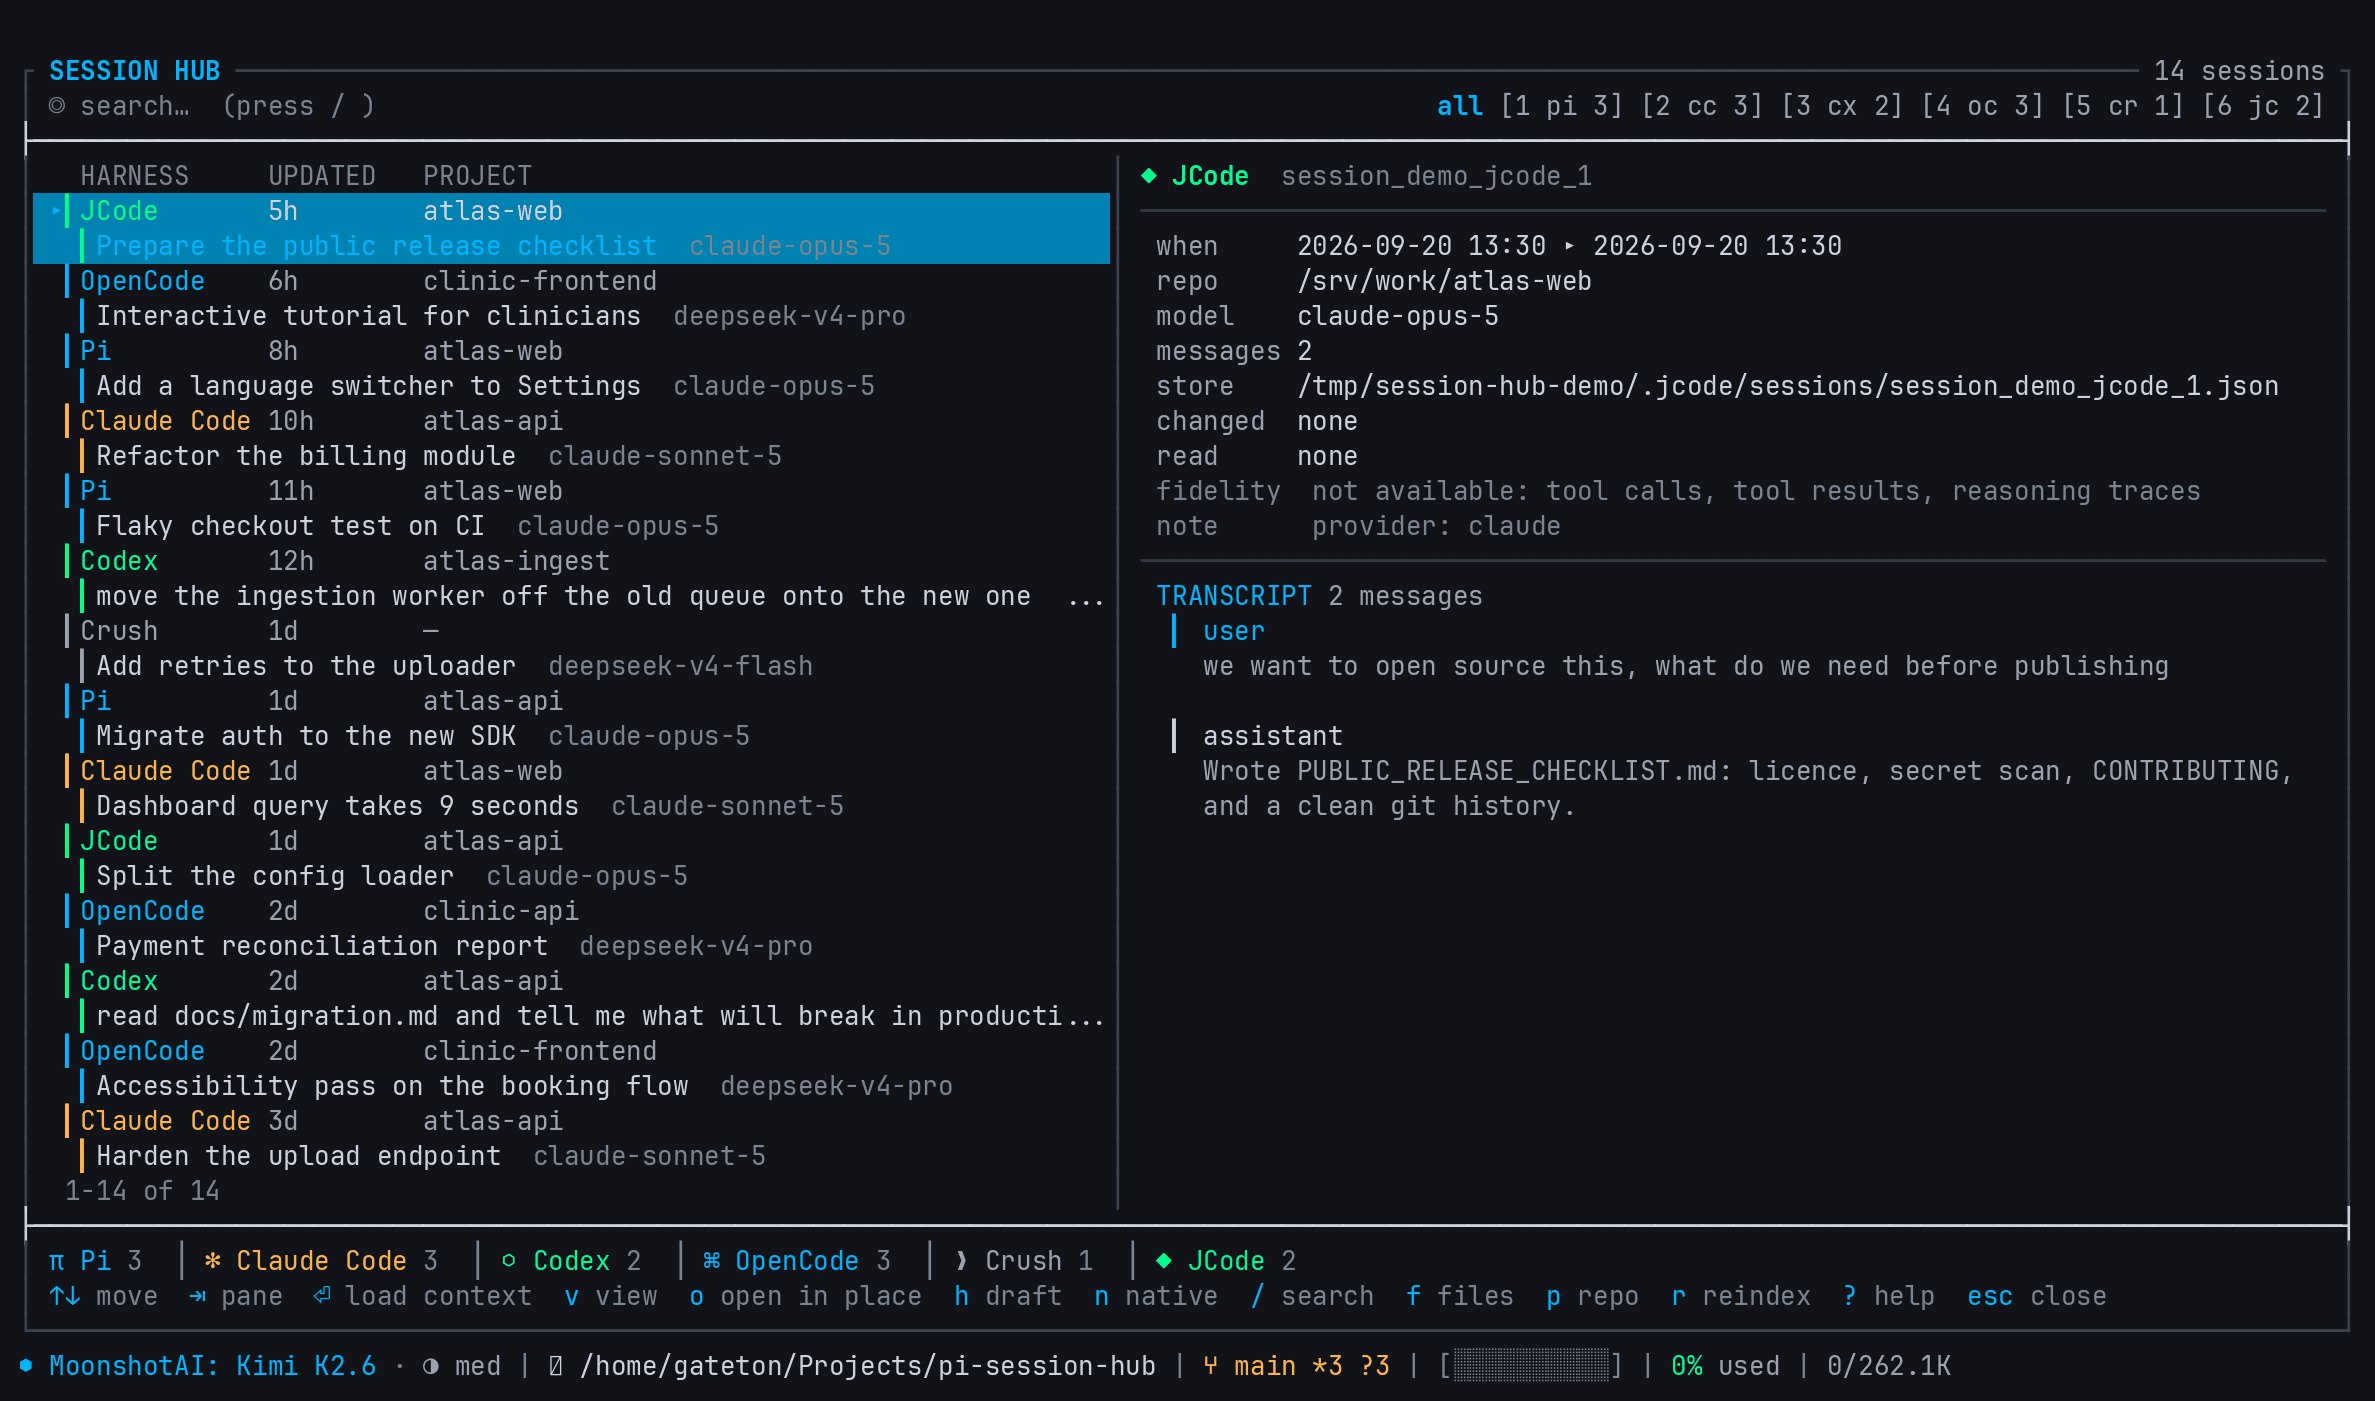Click the 'f files' shortcut

point(1460,1296)
